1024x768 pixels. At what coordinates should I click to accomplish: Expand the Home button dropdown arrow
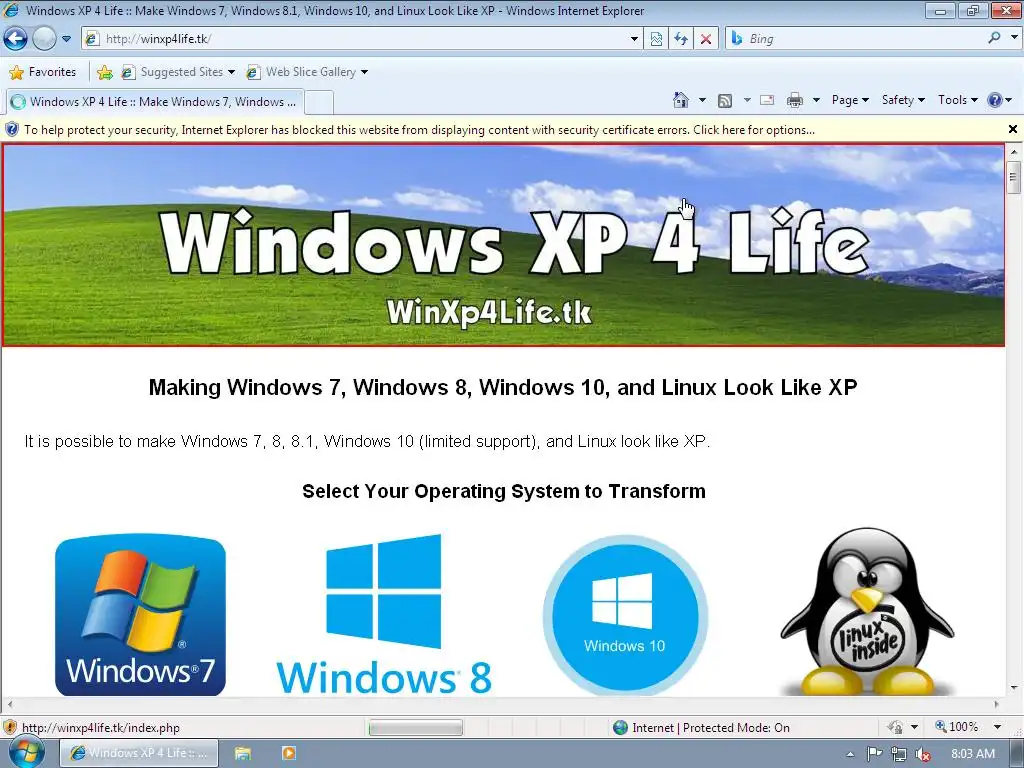(702, 100)
